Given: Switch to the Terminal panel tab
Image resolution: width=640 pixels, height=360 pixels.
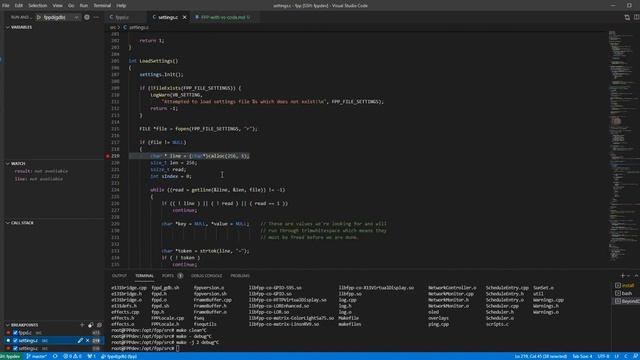Looking at the screenshot, I should (144, 276).
